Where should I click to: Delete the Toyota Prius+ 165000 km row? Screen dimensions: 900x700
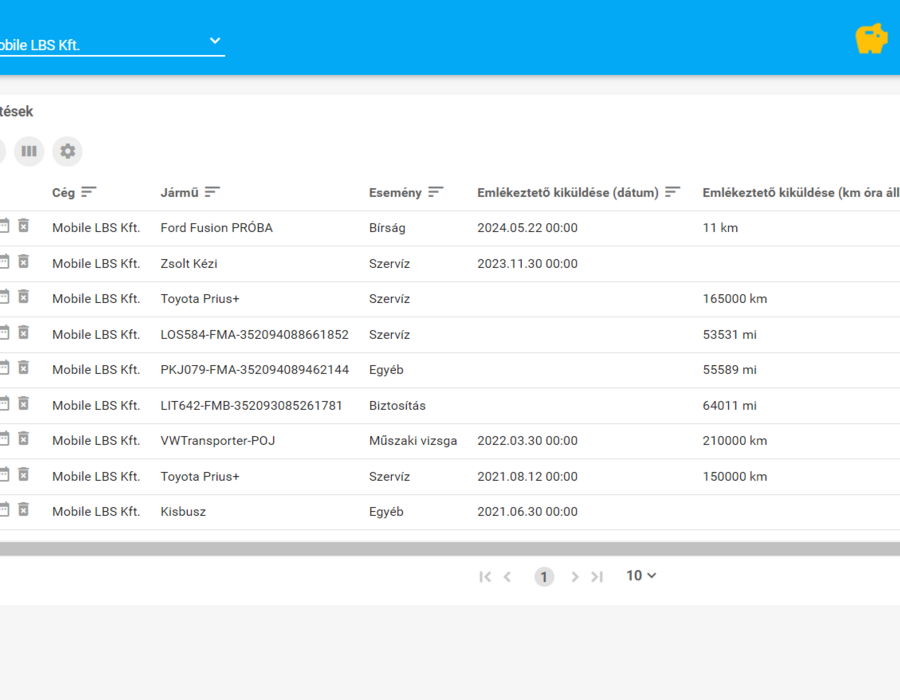[x=24, y=297]
